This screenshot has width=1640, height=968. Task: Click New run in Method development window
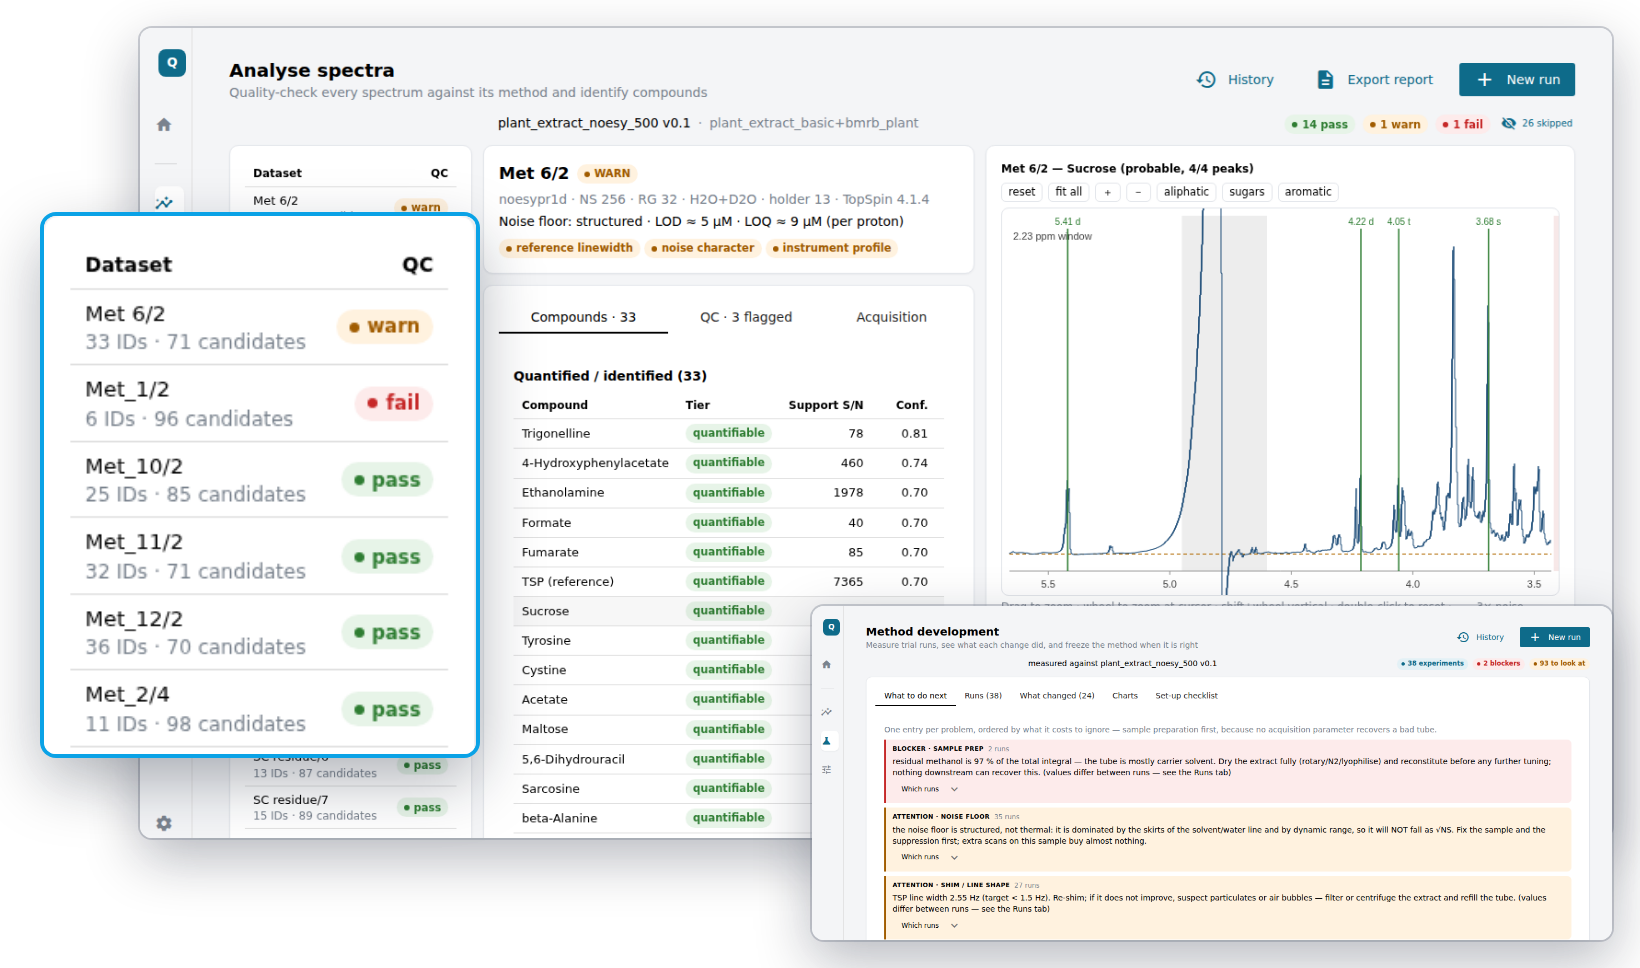[1555, 637]
